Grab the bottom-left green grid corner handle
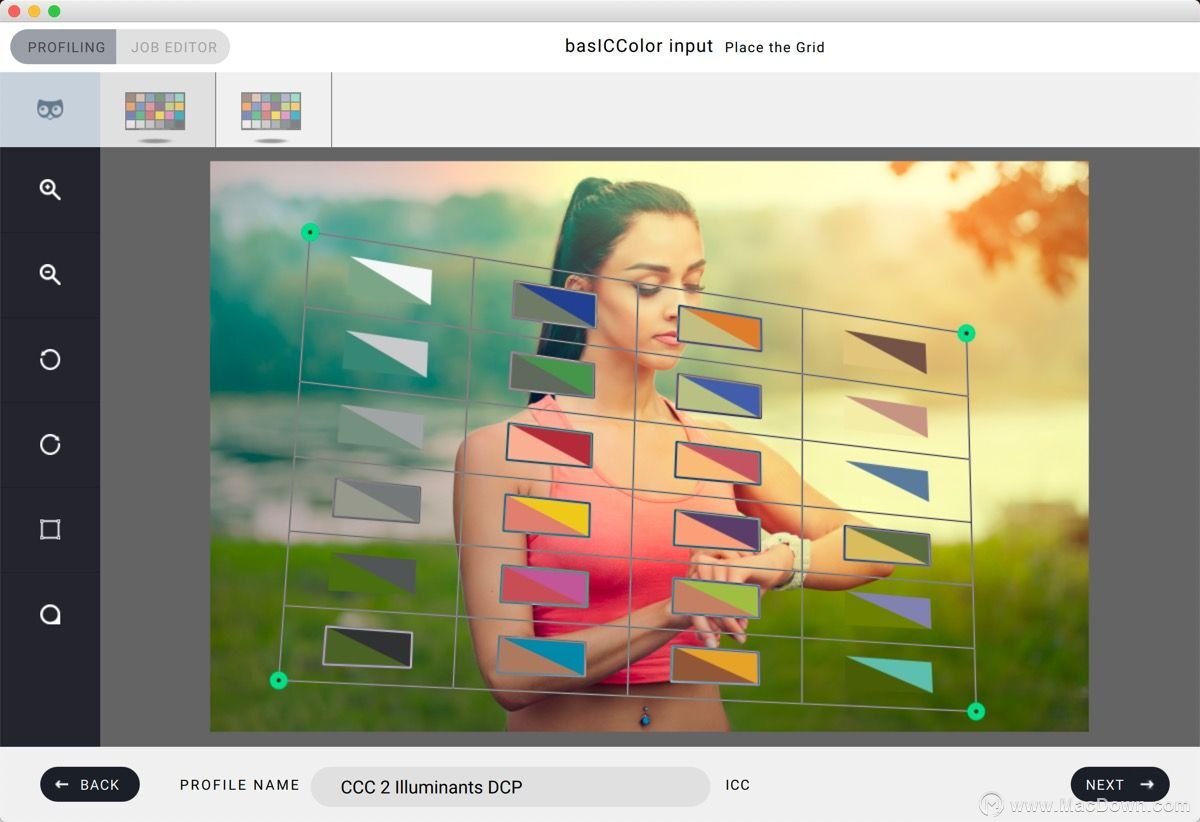Viewport: 1200px width, 822px height. (279, 680)
